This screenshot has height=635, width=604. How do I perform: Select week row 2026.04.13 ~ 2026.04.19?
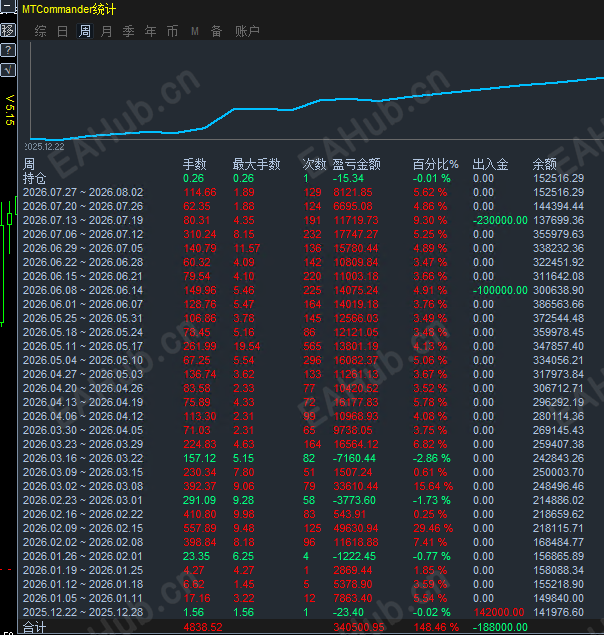click(x=304, y=403)
